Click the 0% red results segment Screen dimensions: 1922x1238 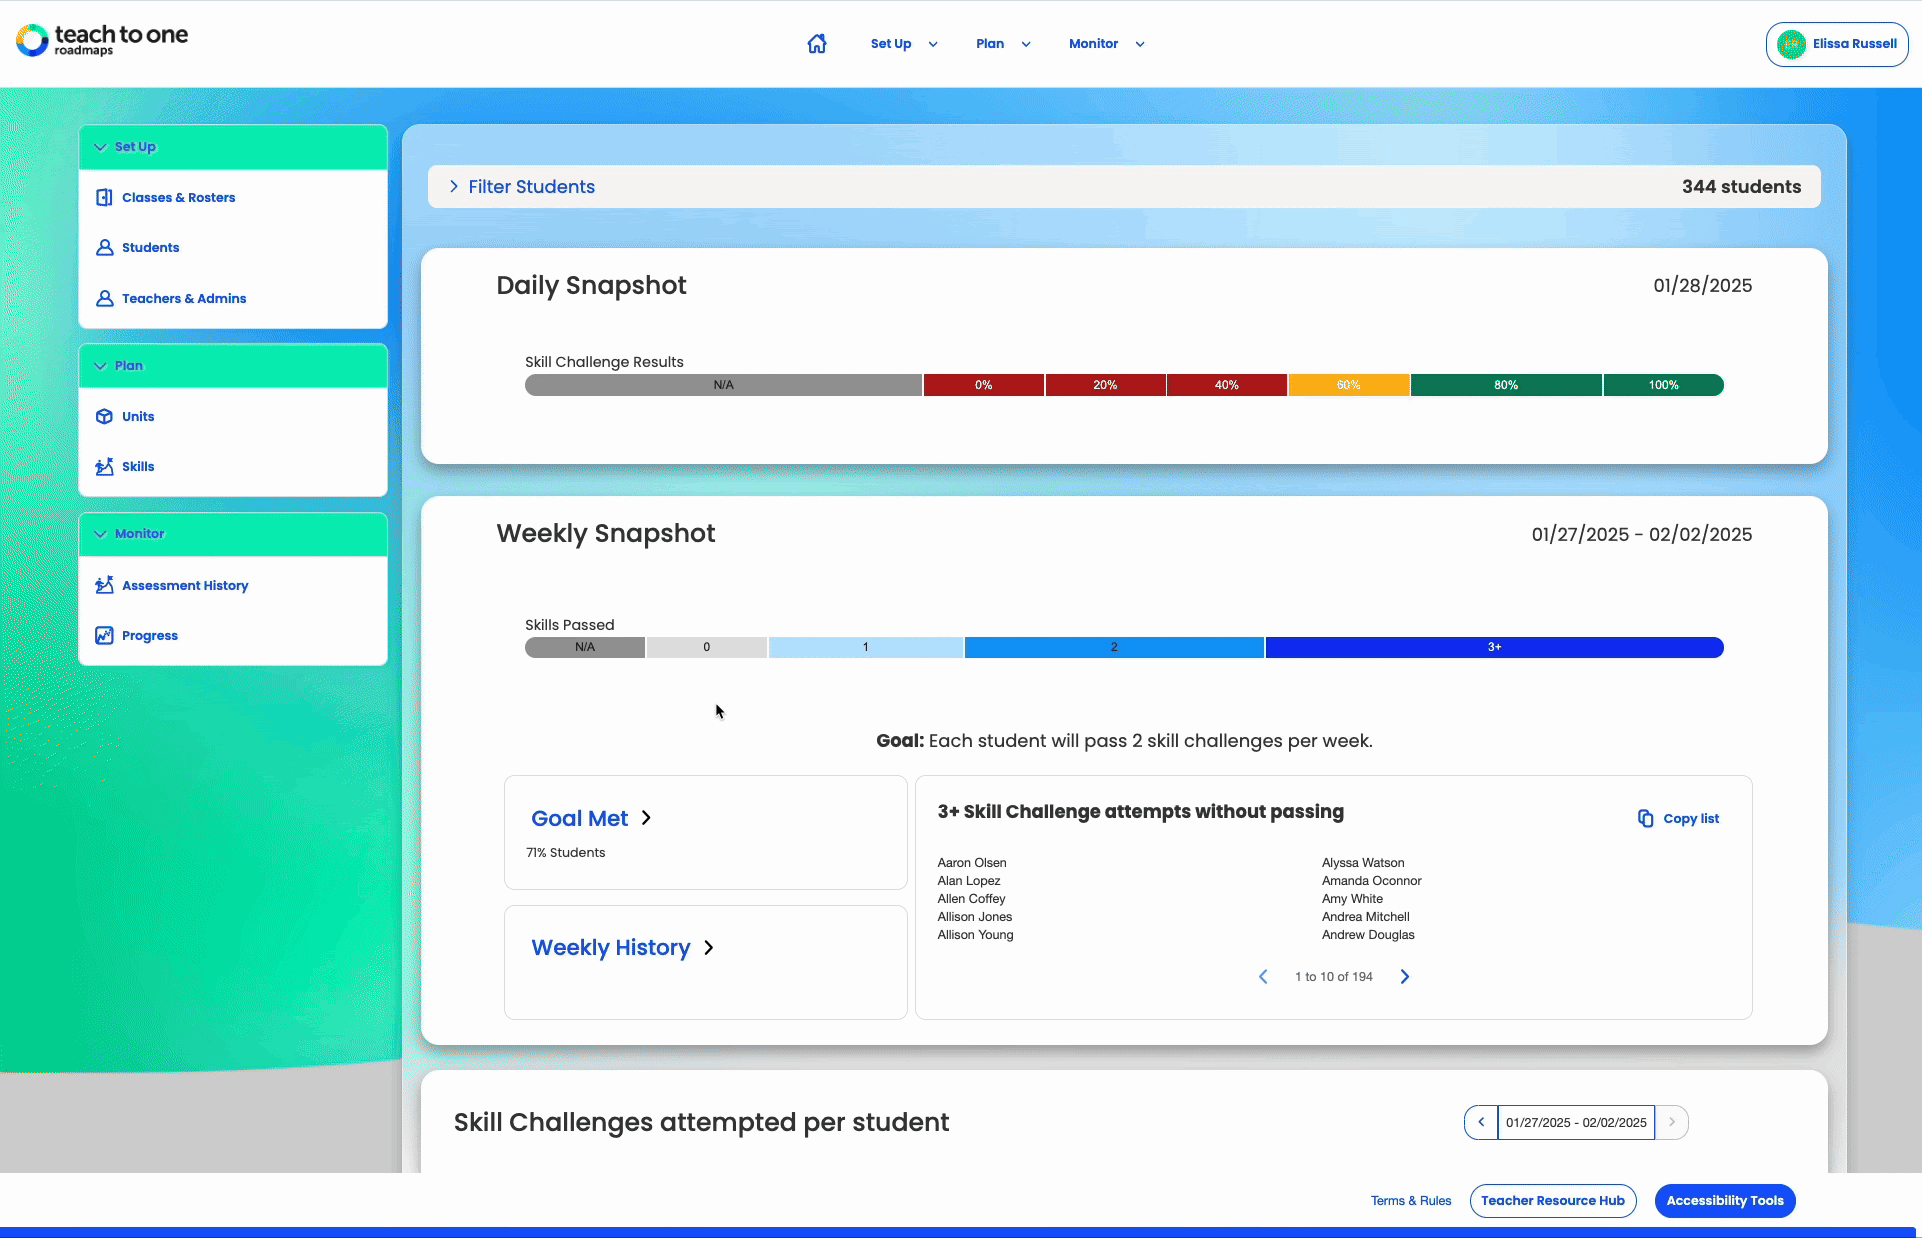click(x=983, y=385)
